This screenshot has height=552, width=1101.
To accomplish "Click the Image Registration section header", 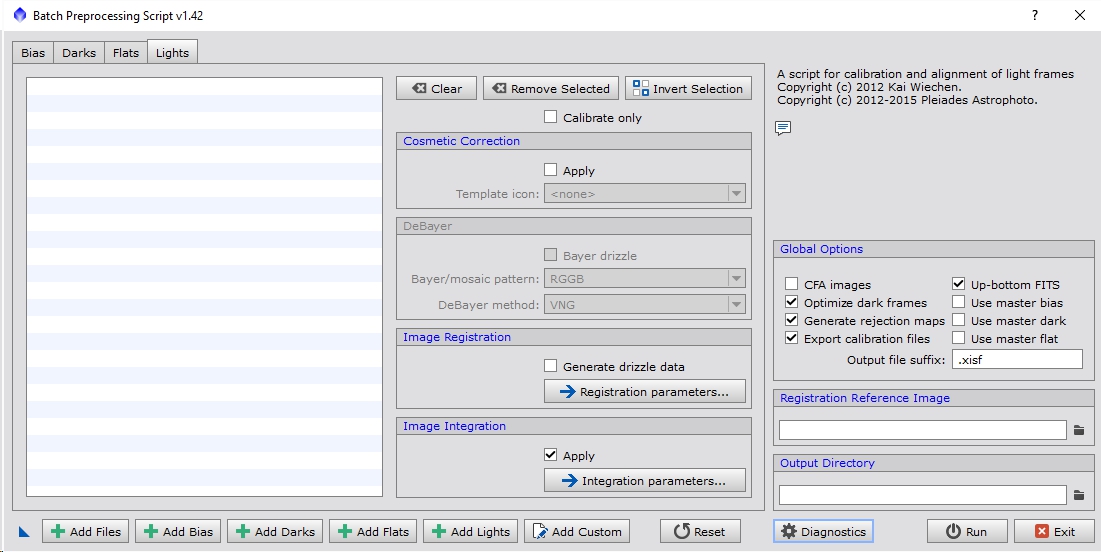I will coord(574,337).
